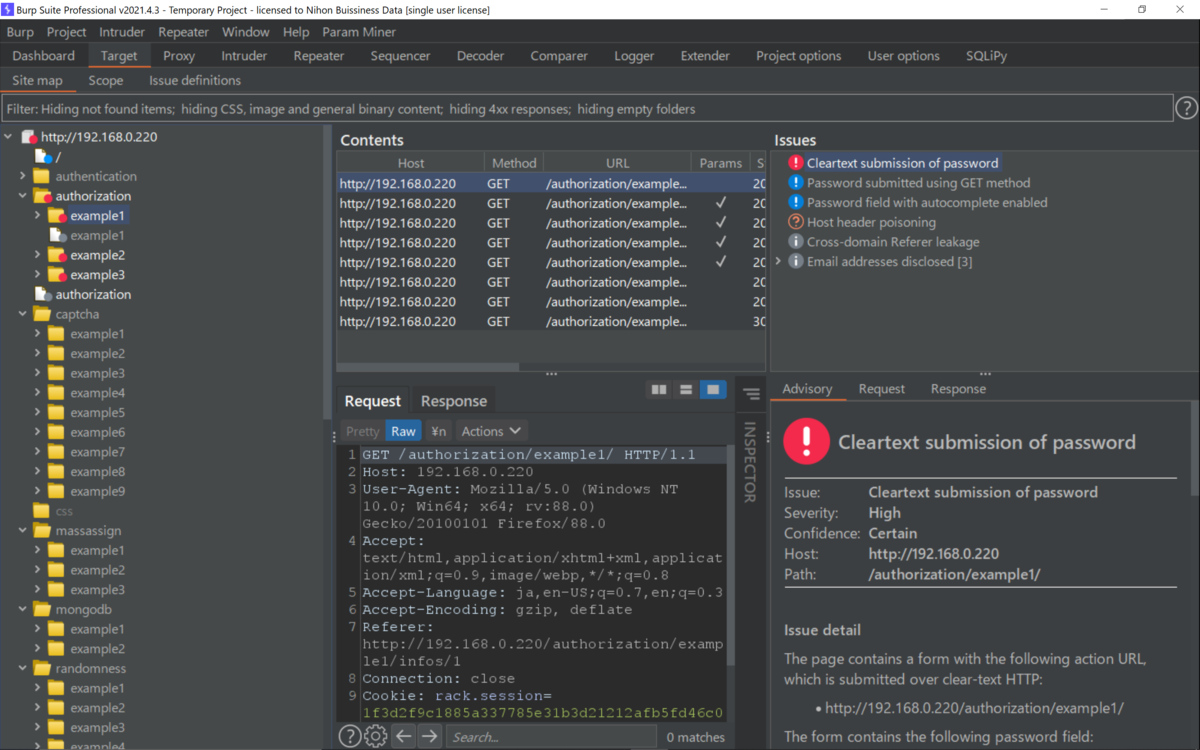Image resolution: width=1200 pixels, height=750 pixels.
Task: Click the Contents table horizontal scrollbar
Action: tap(428, 368)
